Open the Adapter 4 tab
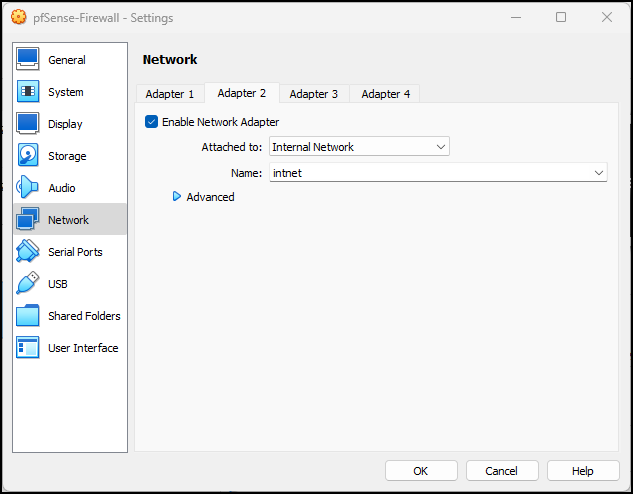This screenshot has height=494, width=633. (x=386, y=94)
